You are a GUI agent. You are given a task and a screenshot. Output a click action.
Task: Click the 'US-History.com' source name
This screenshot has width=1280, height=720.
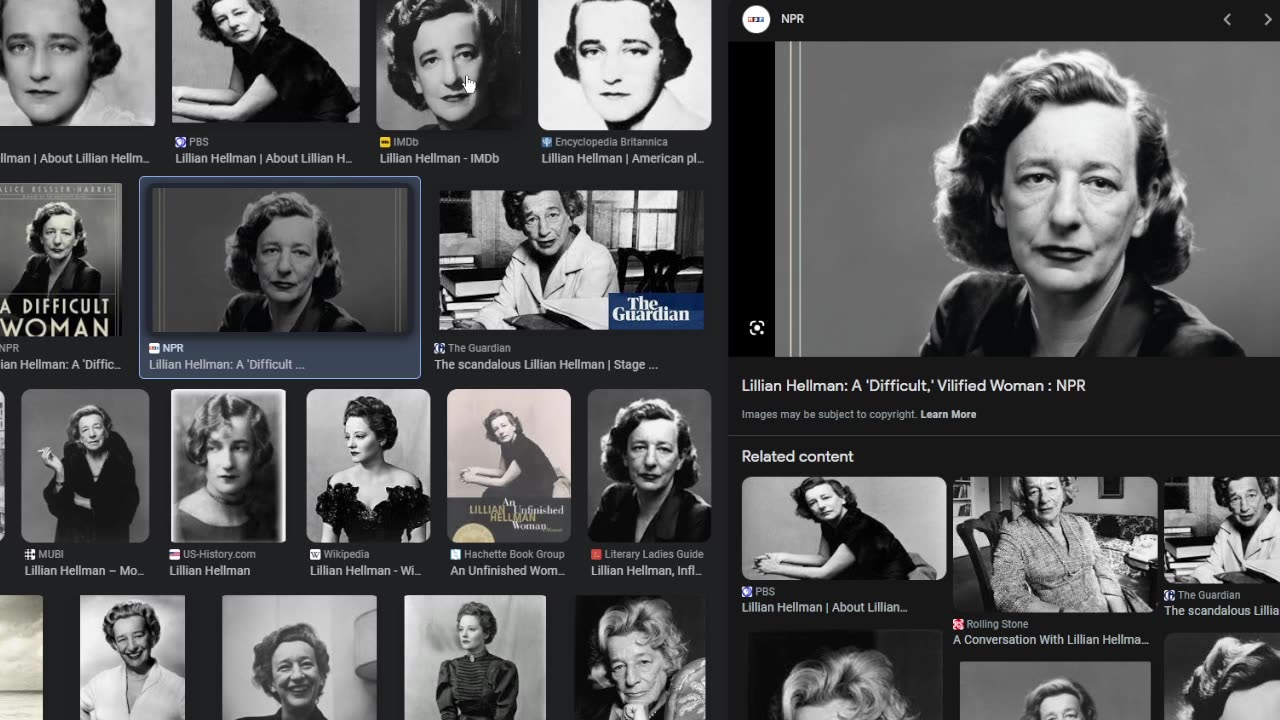click(219, 554)
